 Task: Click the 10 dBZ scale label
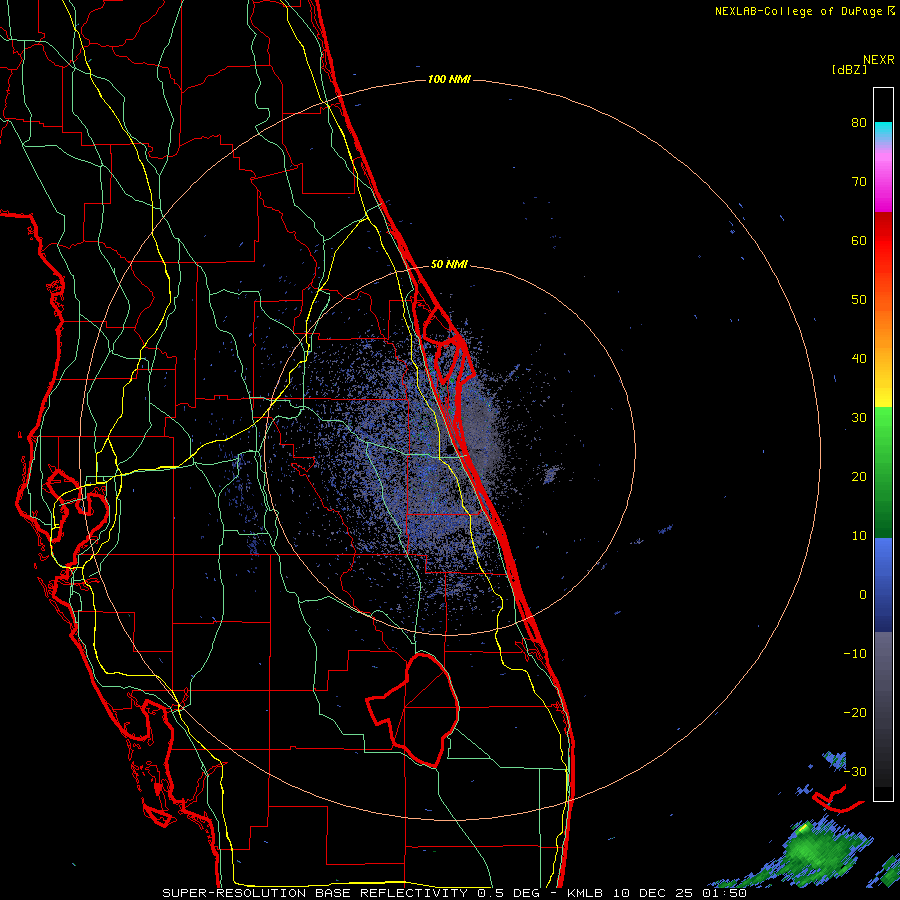click(x=859, y=536)
